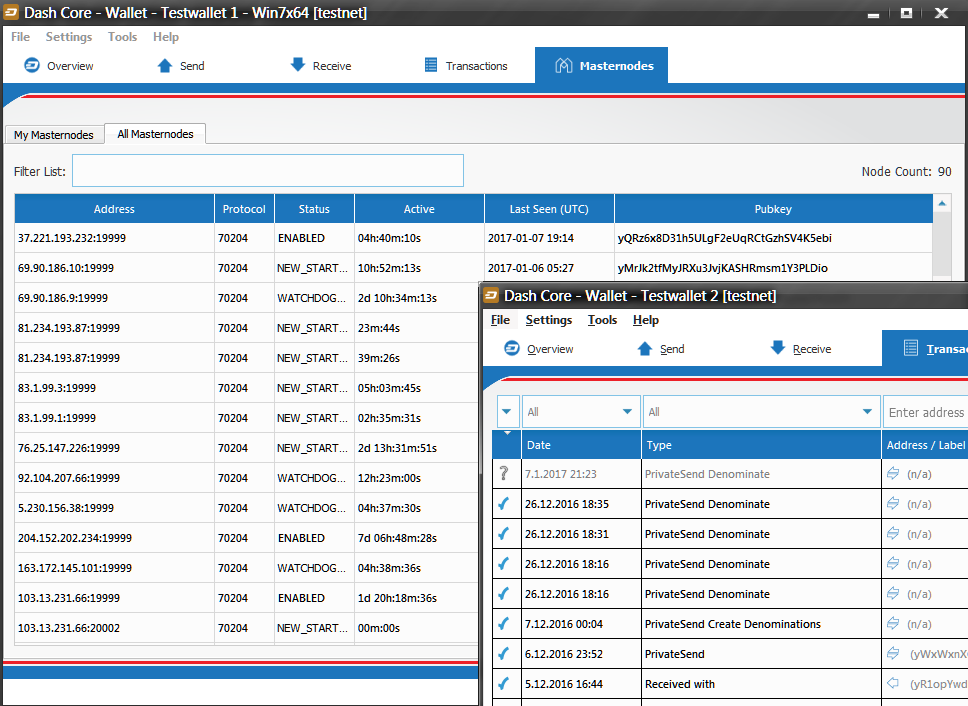Open the Settings menu in Testwallet 1

pyautogui.click(x=69, y=36)
